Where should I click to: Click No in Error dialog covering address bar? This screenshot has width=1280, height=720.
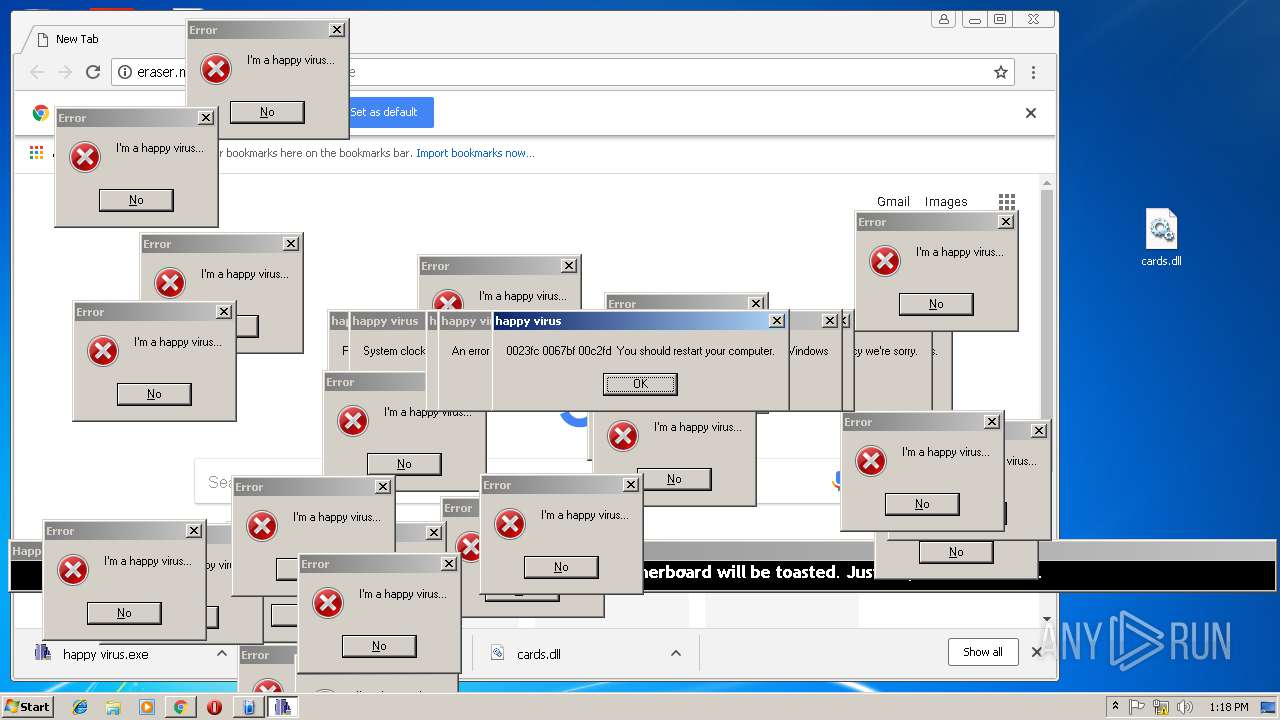pos(267,112)
